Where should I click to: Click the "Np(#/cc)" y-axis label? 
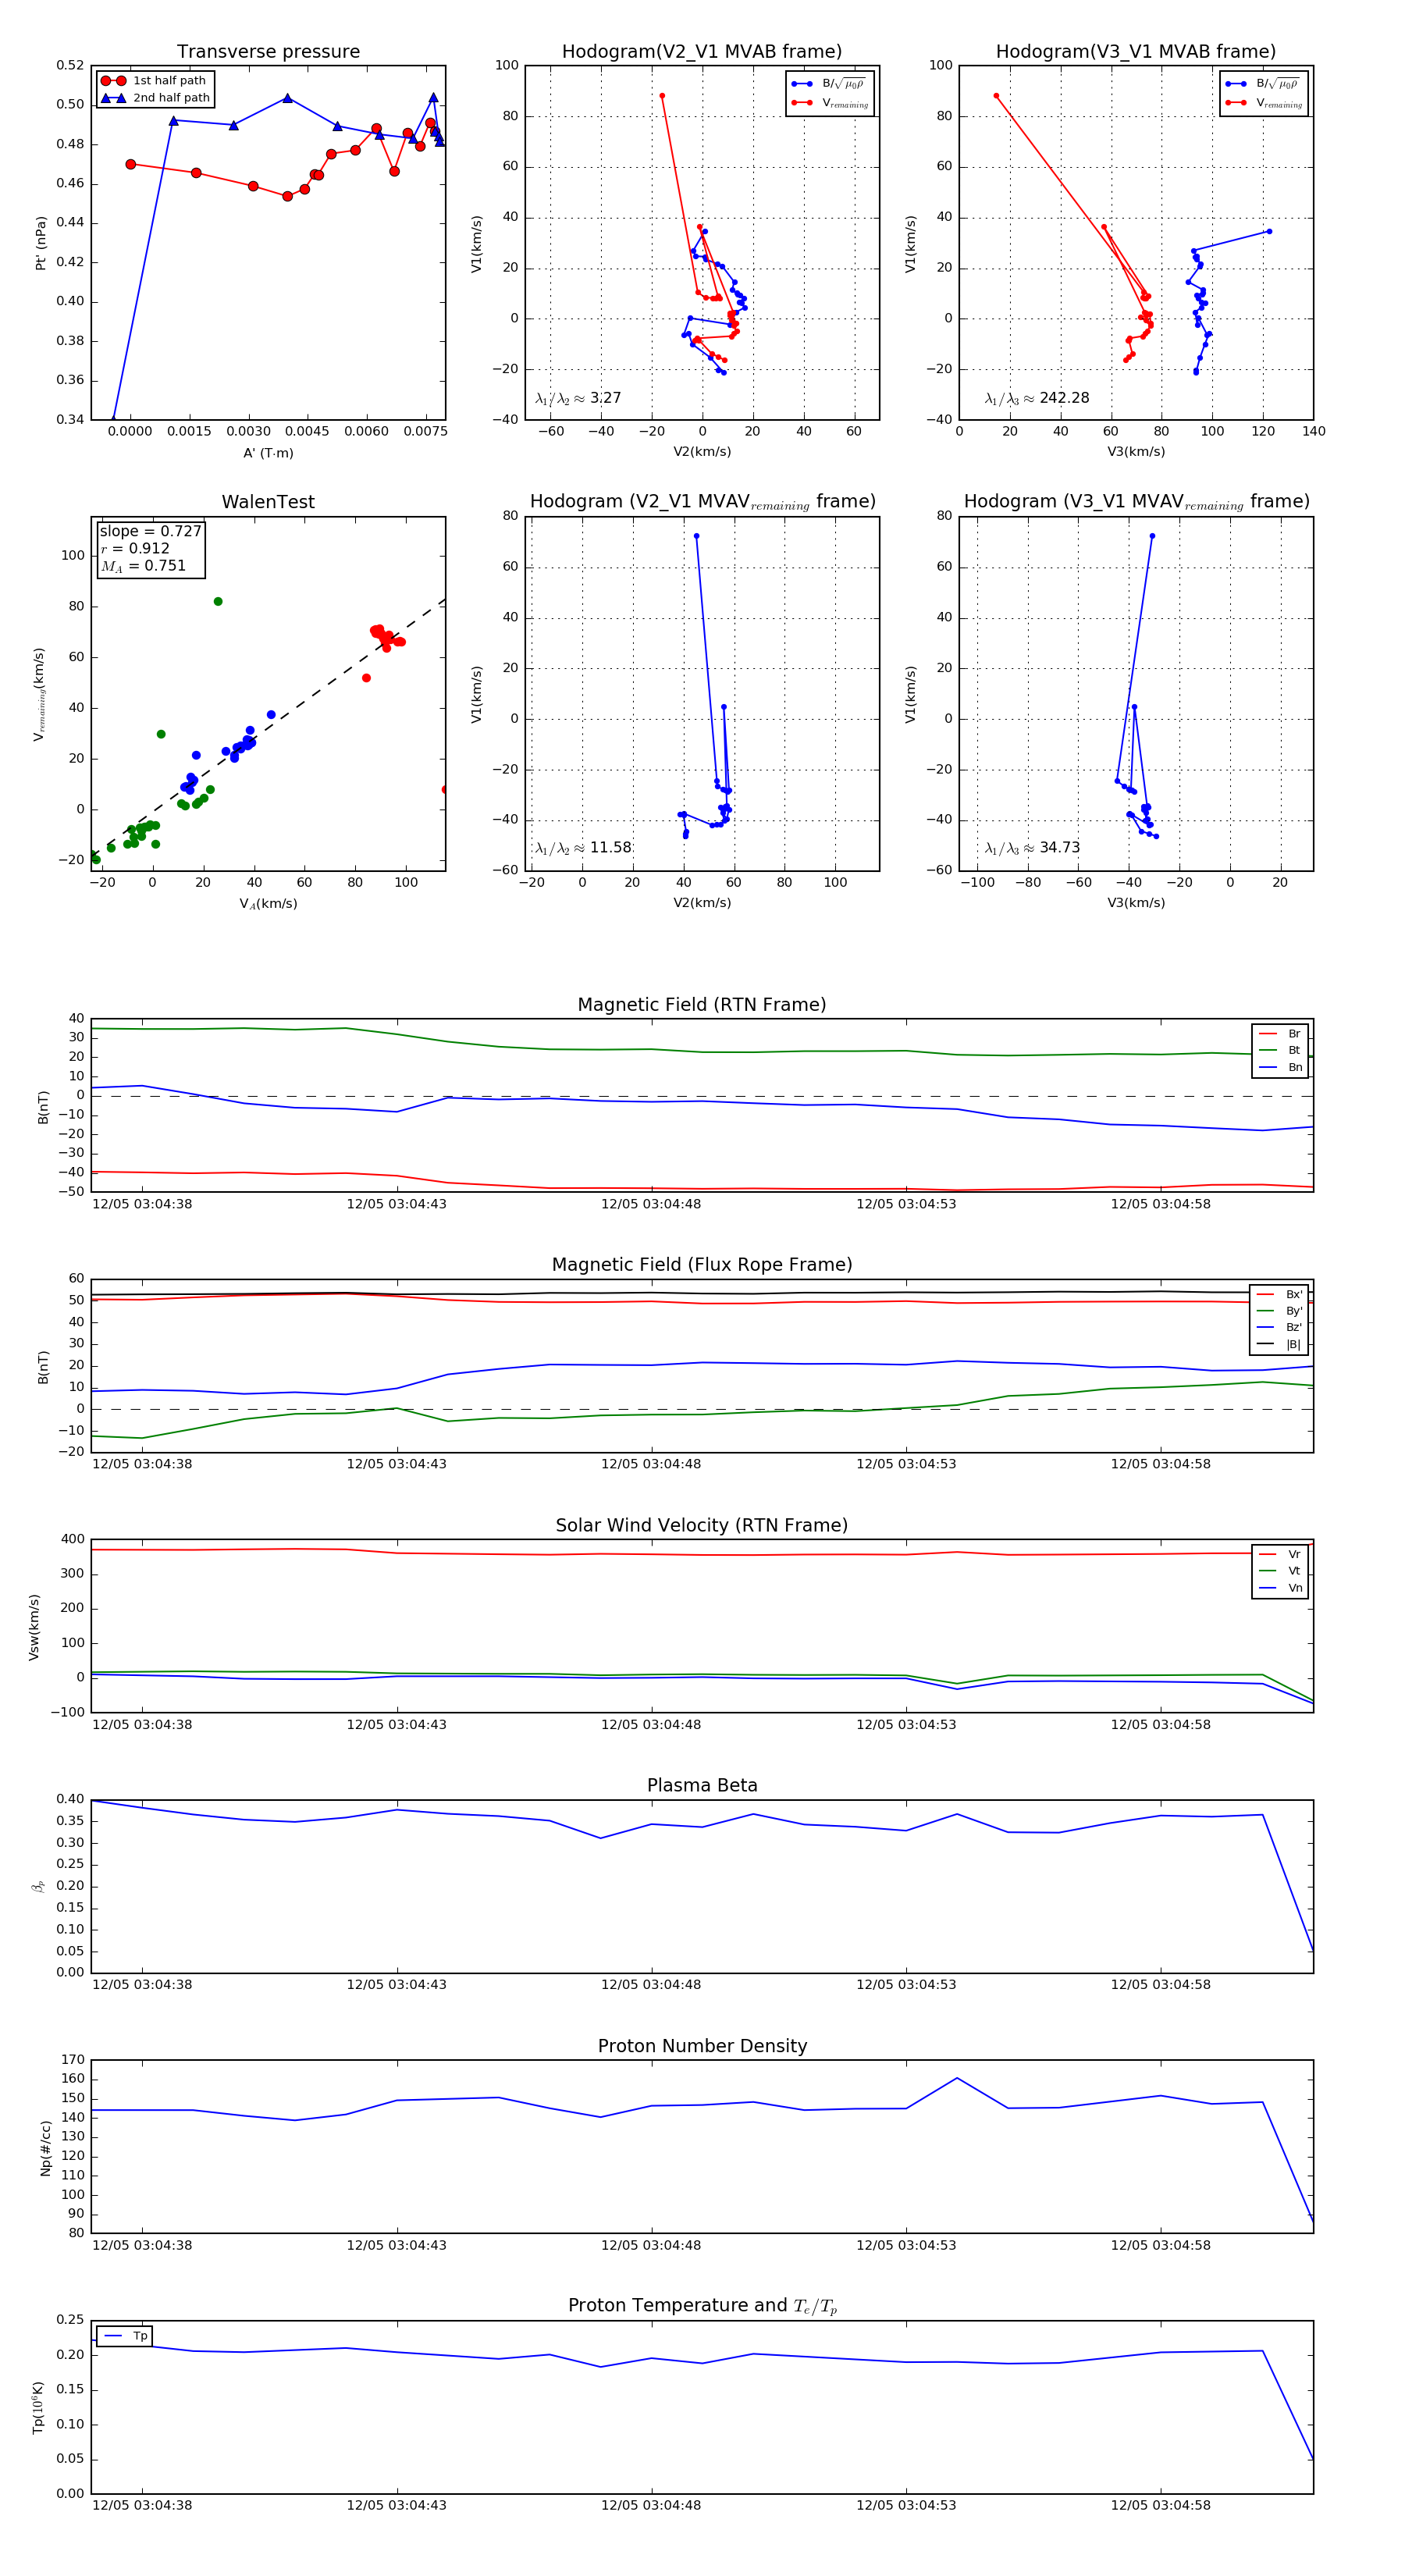tap(45, 2148)
